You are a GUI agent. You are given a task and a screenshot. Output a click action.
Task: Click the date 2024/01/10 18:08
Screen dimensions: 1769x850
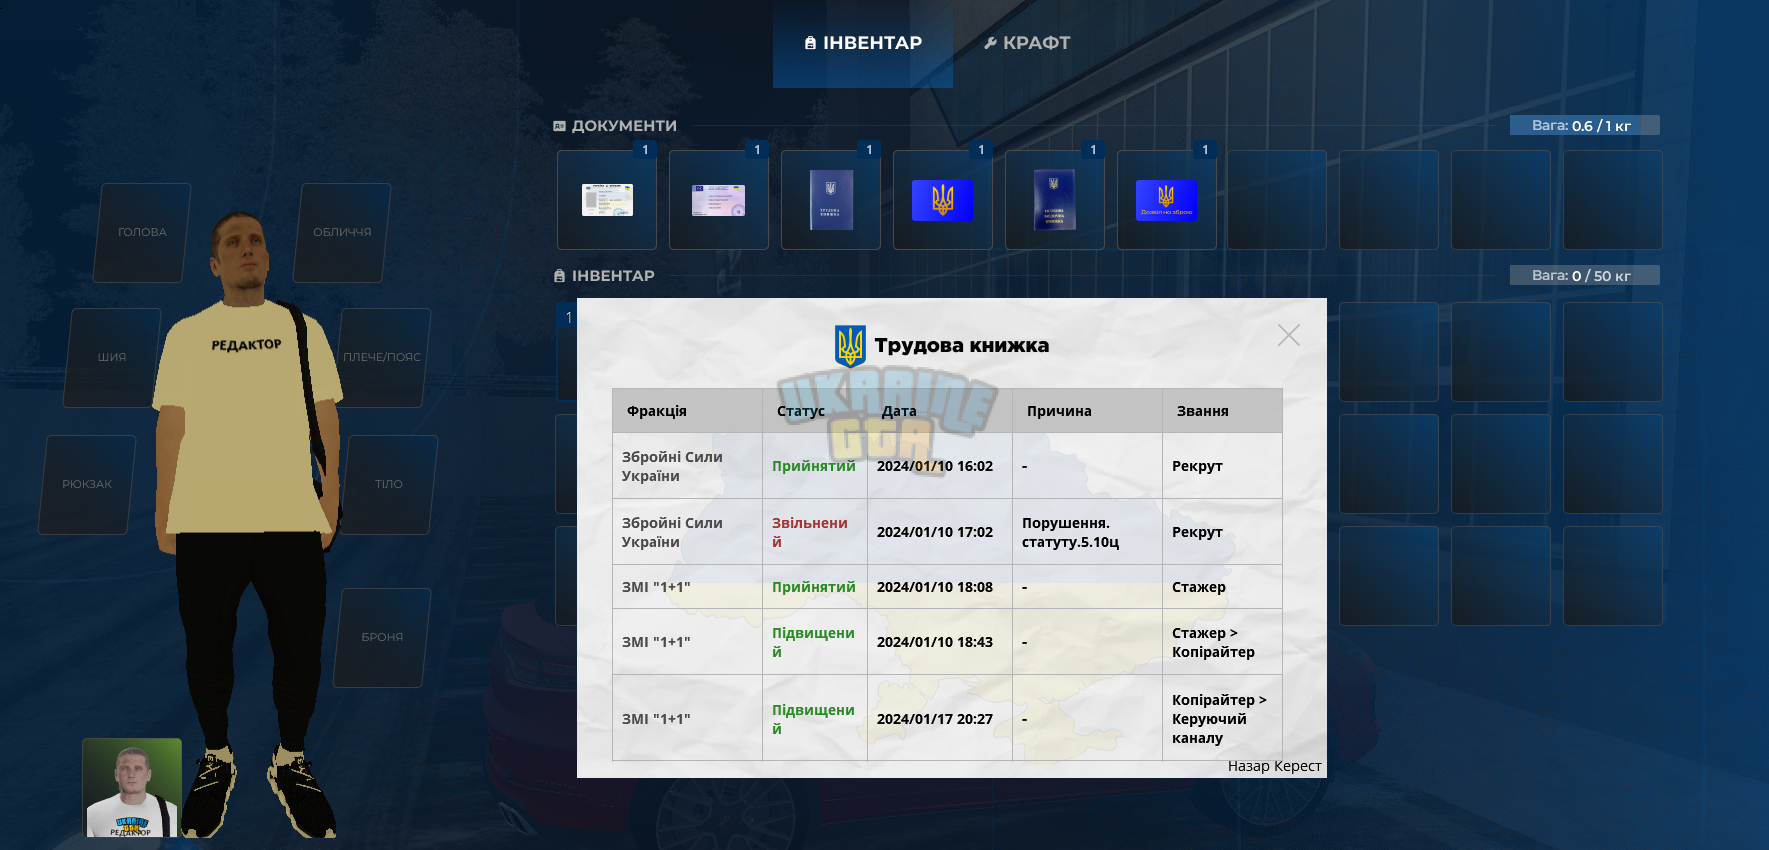[935, 587]
